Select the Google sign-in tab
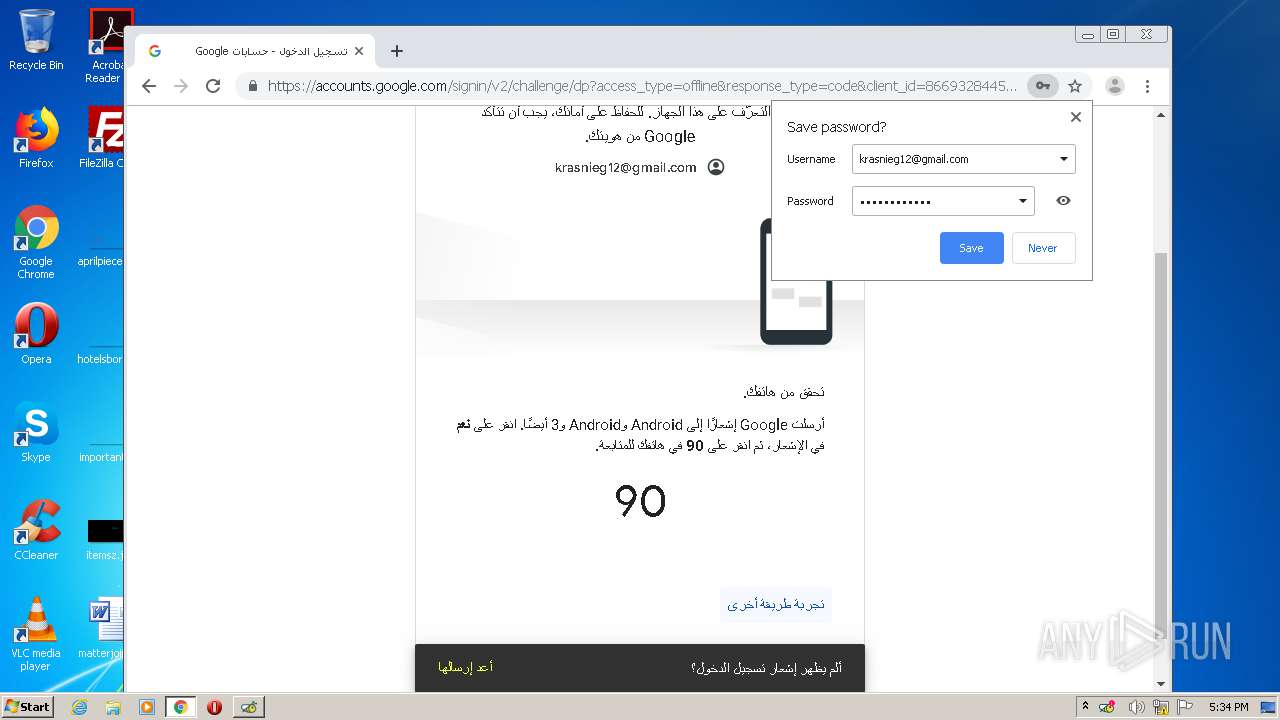The width and height of the screenshot is (1280, 720). point(255,51)
